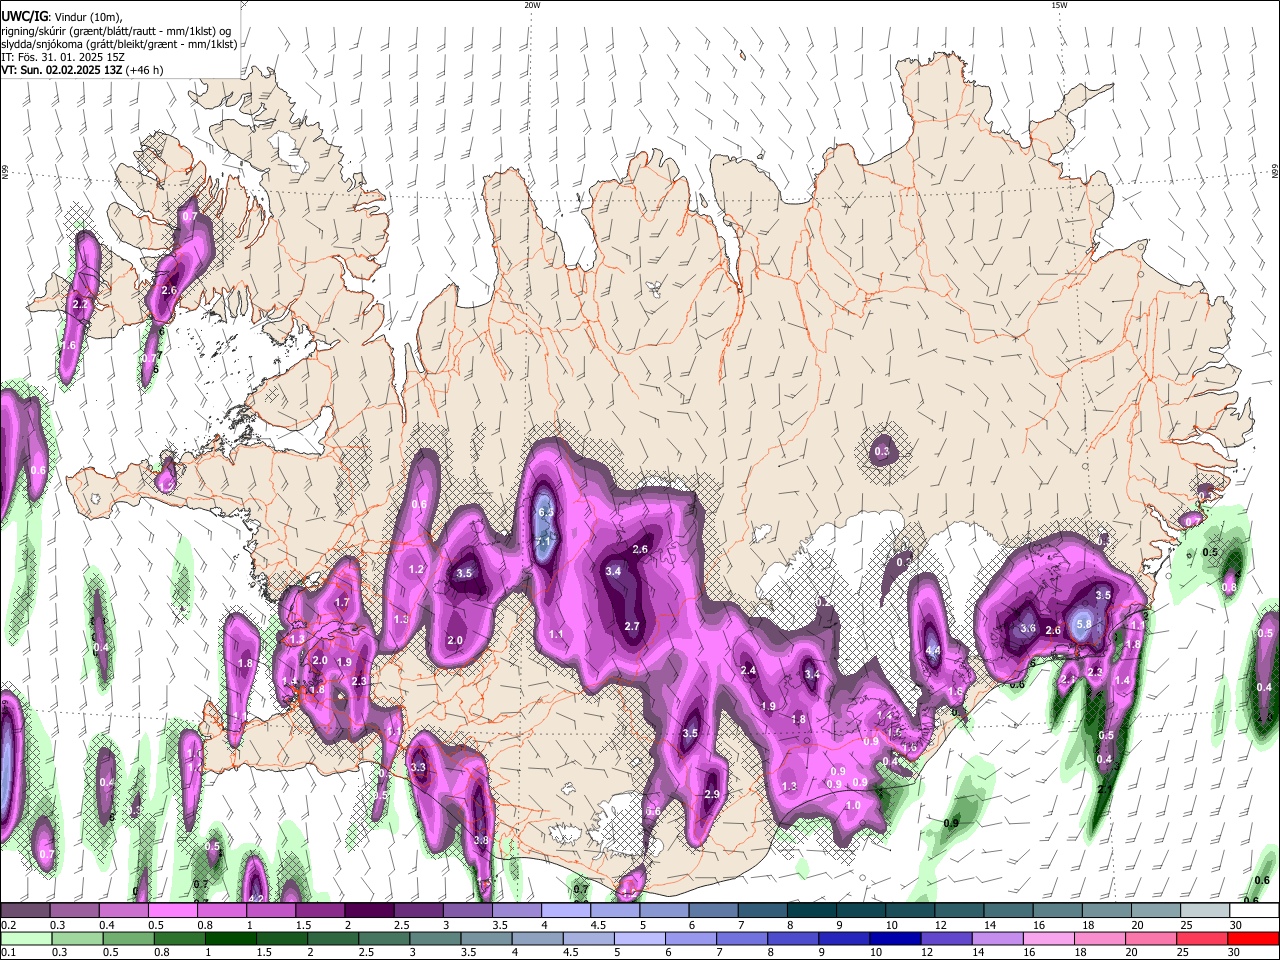Click the 2.2 value over the Westfjords
The width and height of the screenshot is (1280, 960).
81,303
